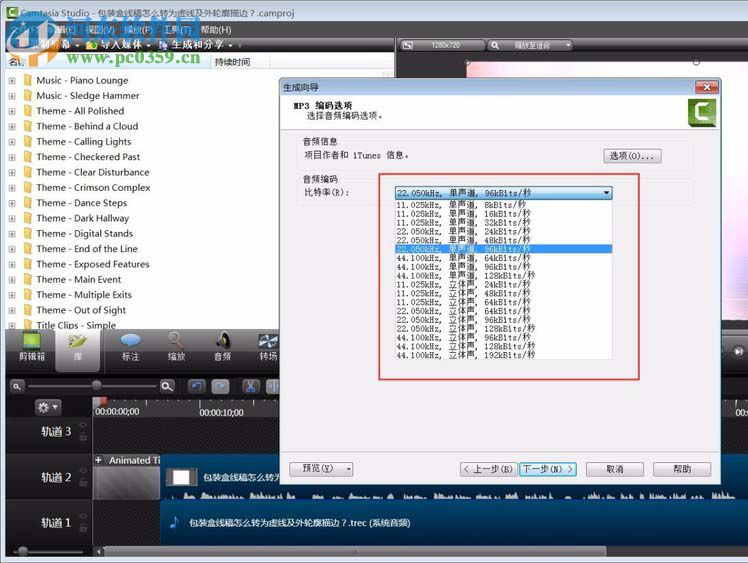This screenshot has height=563, width=748.
Task: Cancel the production wizard (取消)
Action: click(x=615, y=469)
